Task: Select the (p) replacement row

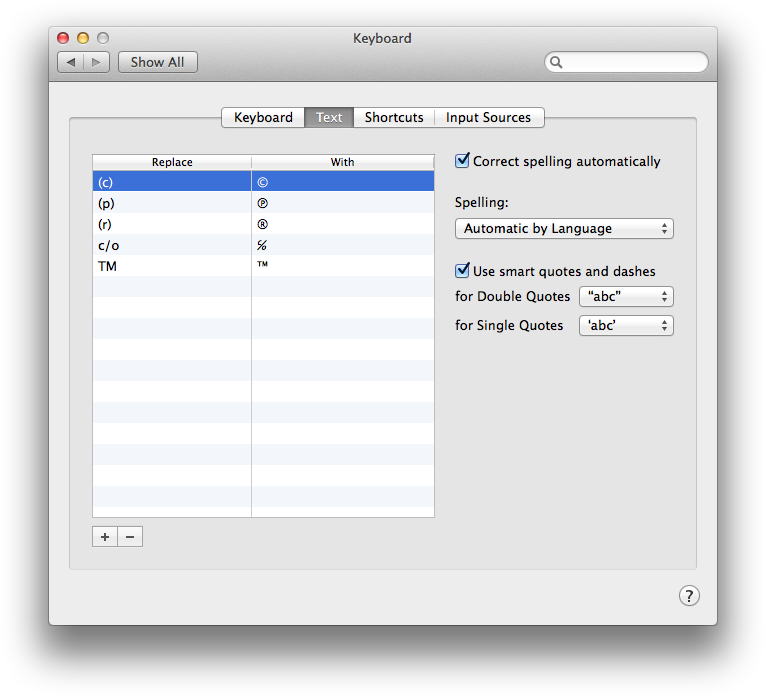Action: pos(172,203)
